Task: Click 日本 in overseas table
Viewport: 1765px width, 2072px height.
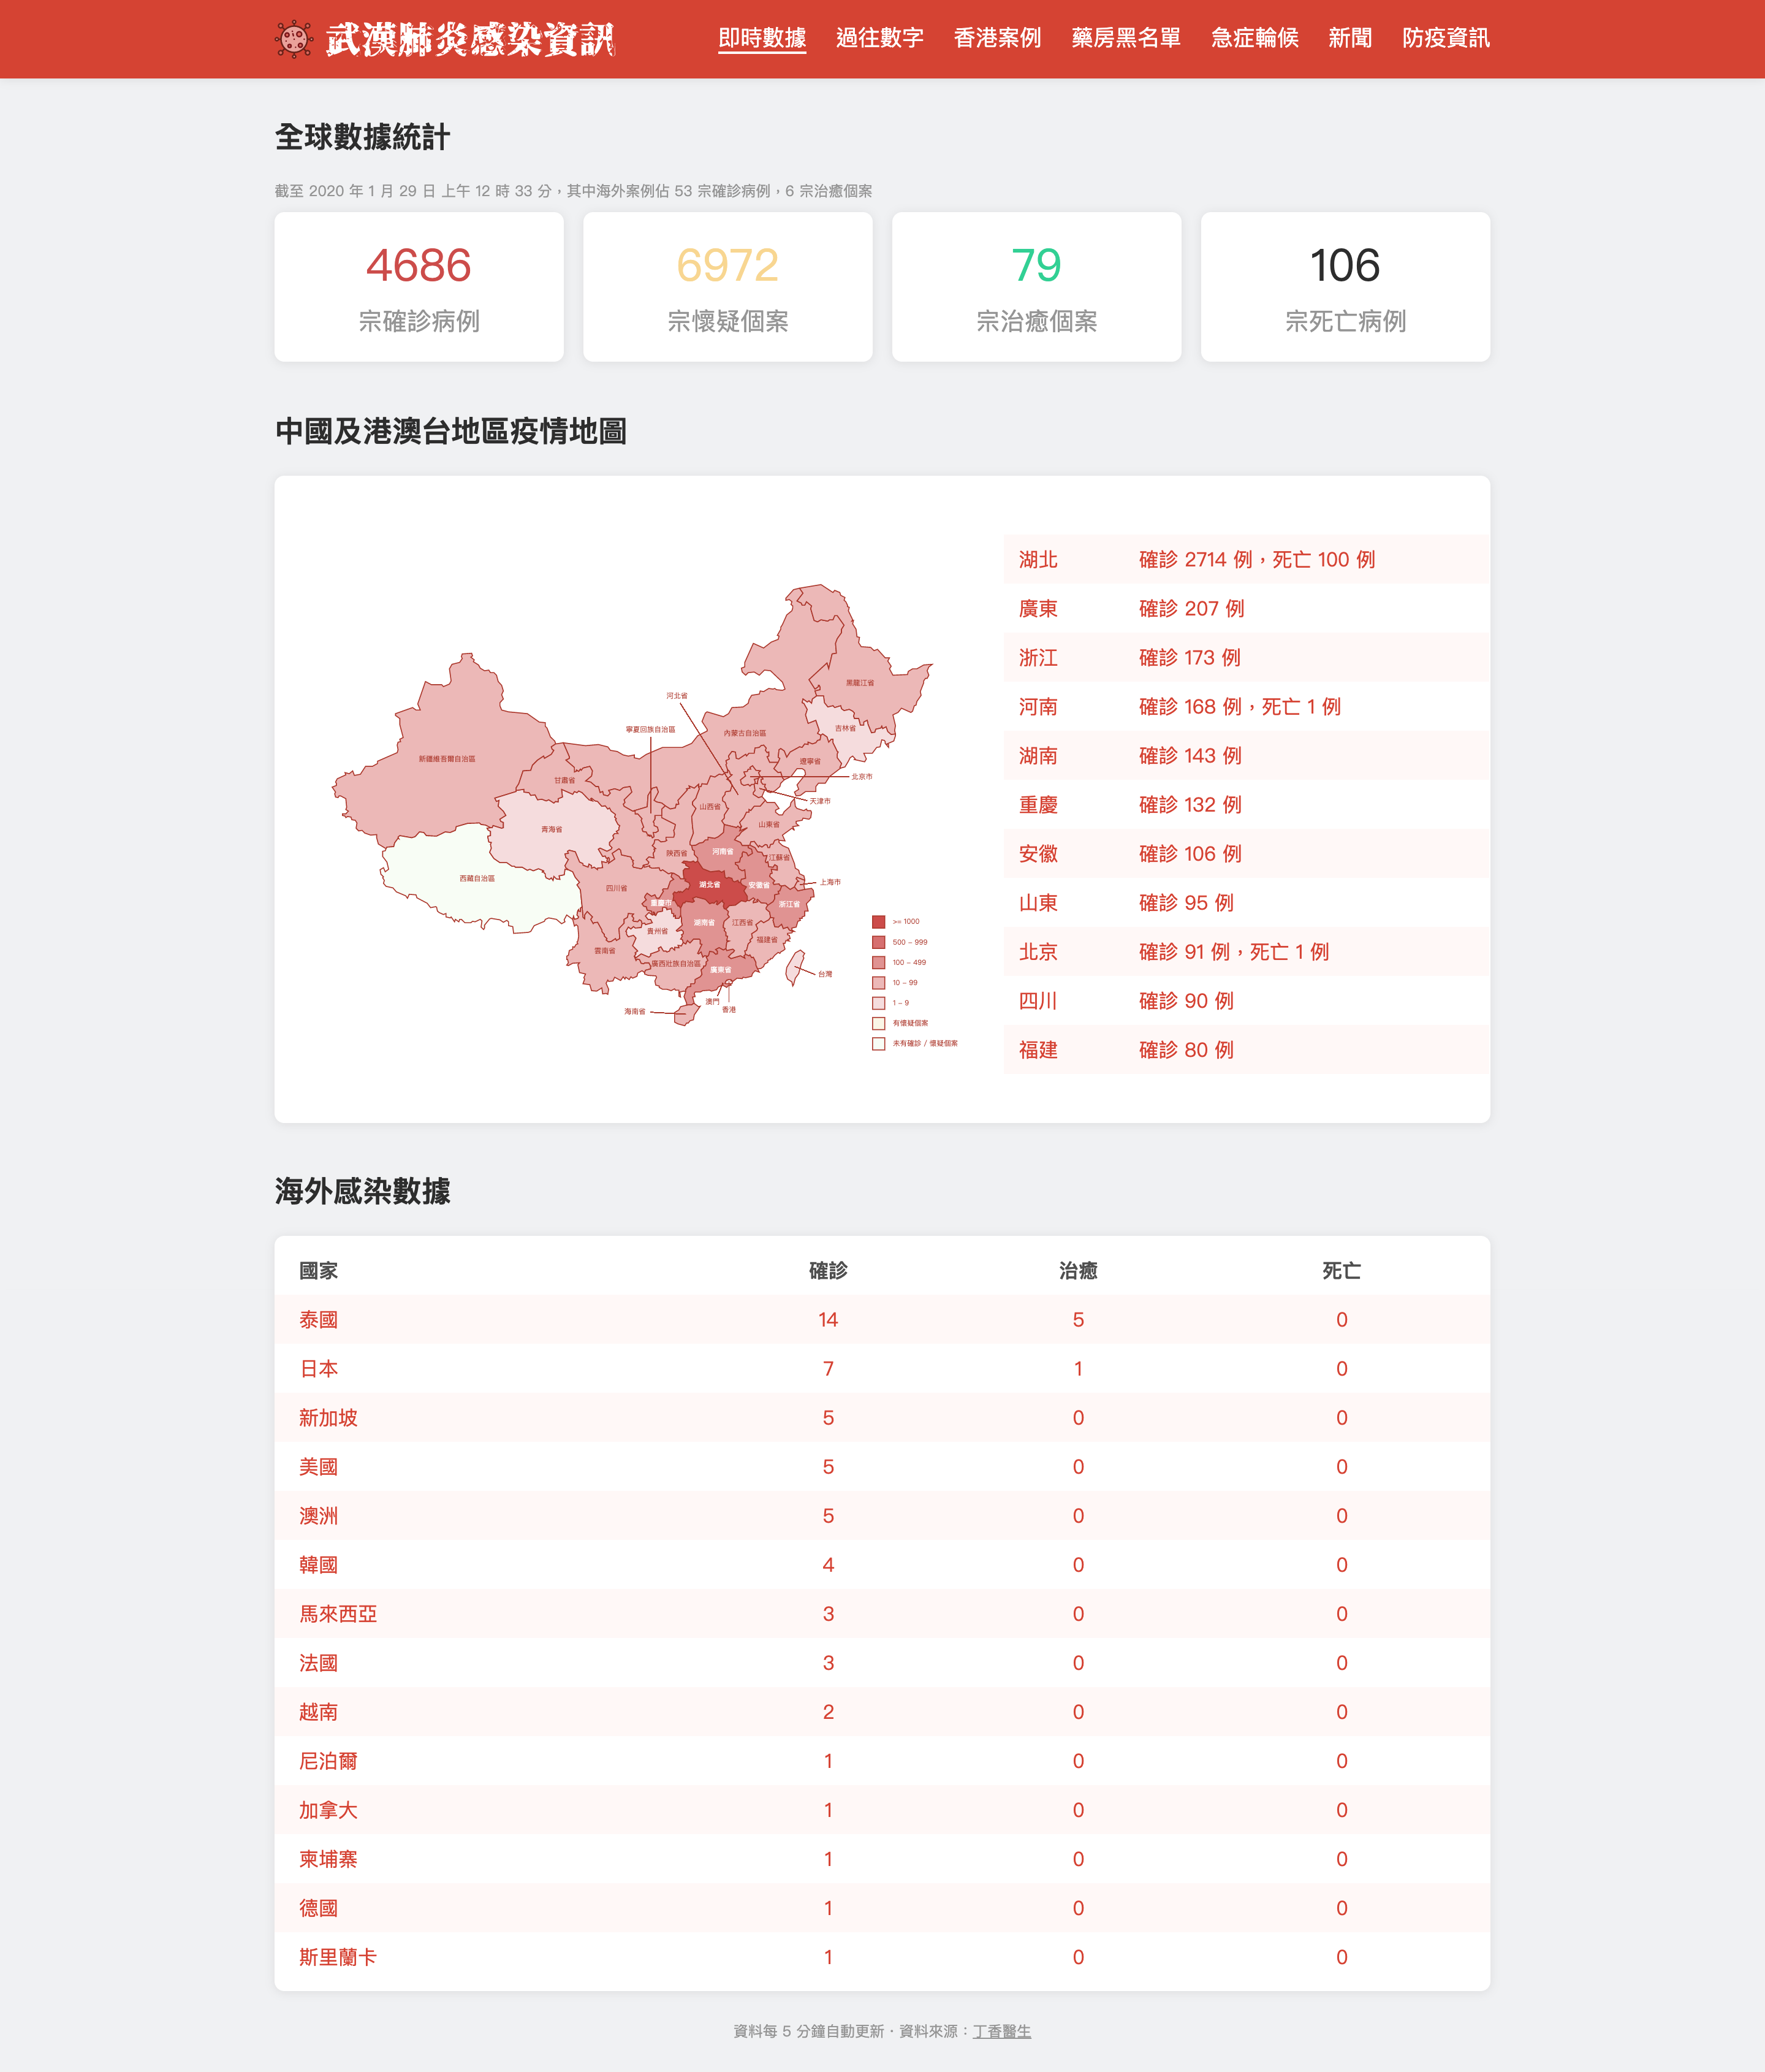Action: [x=319, y=1369]
